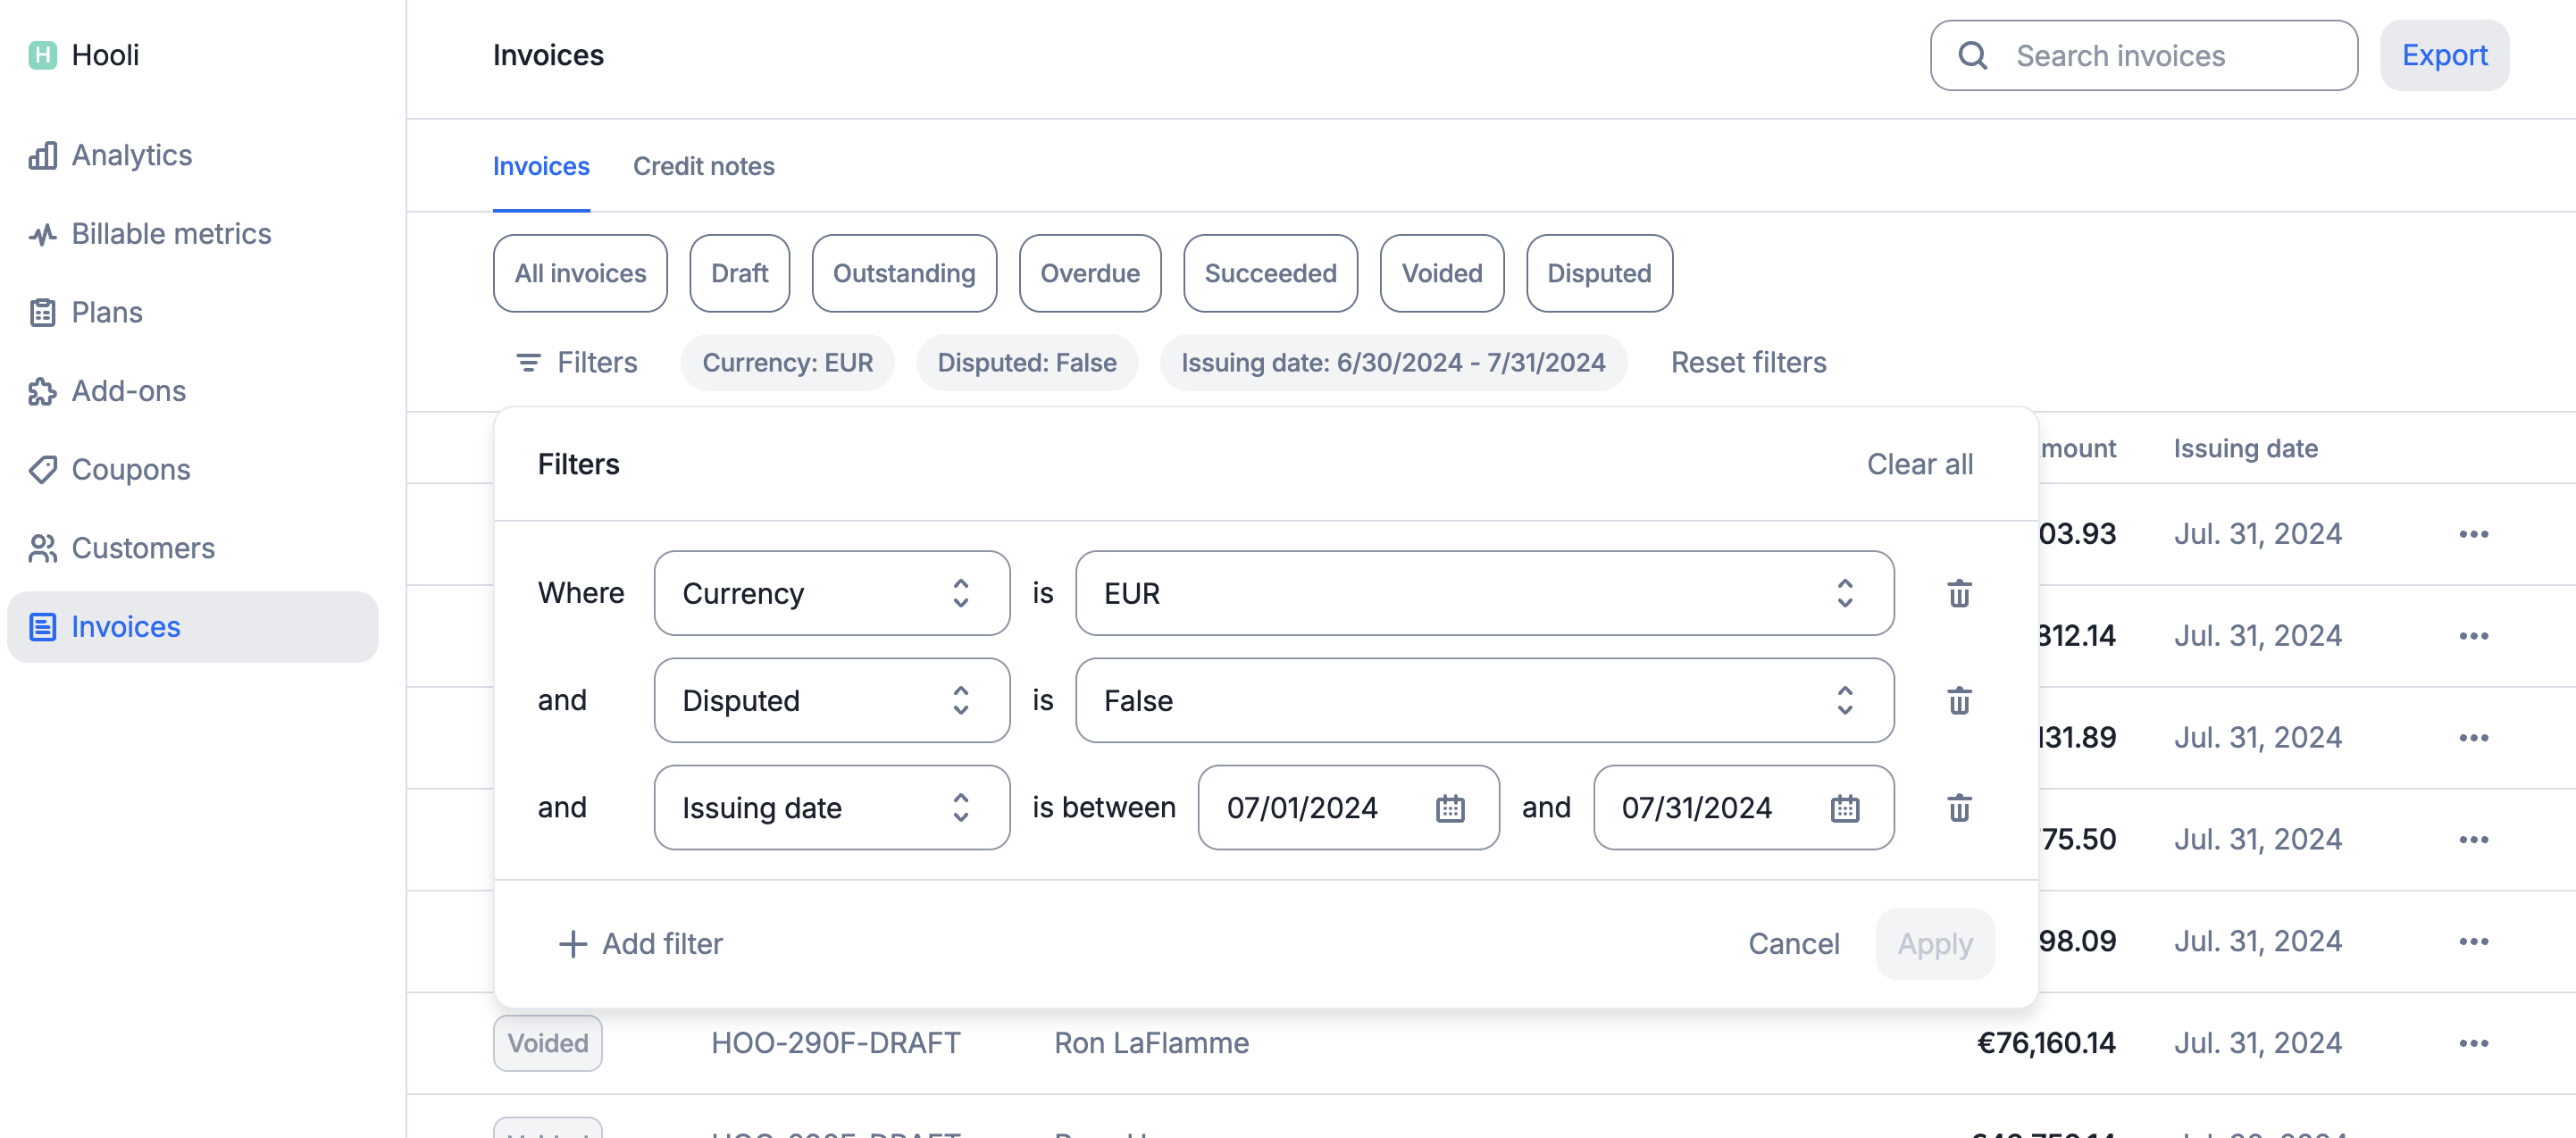Select the All invoices quick filter

pos(580,273)
